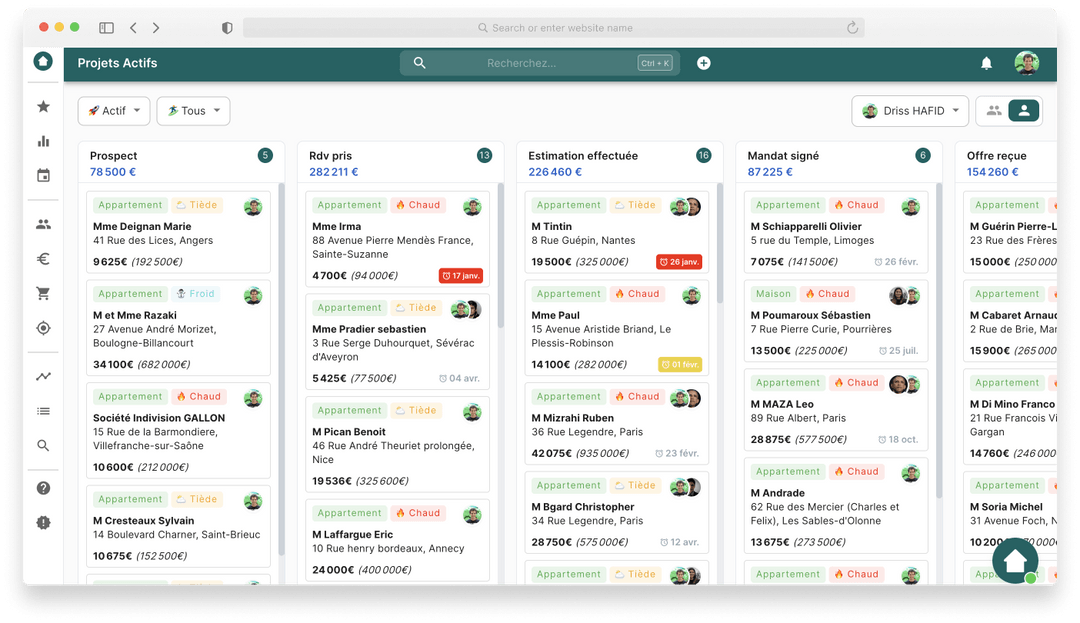Image resolution: width=1080 pixels, height=623 pixels.
Task: Click the favorites star icon in sidebar
Action: [43, 105]
